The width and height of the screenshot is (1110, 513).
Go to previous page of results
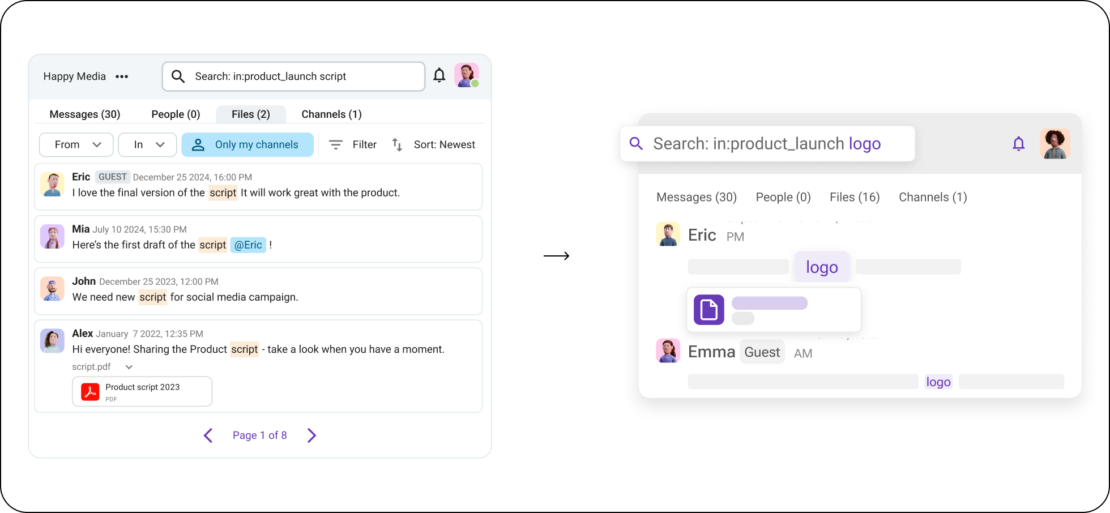[x=208, y=435]
